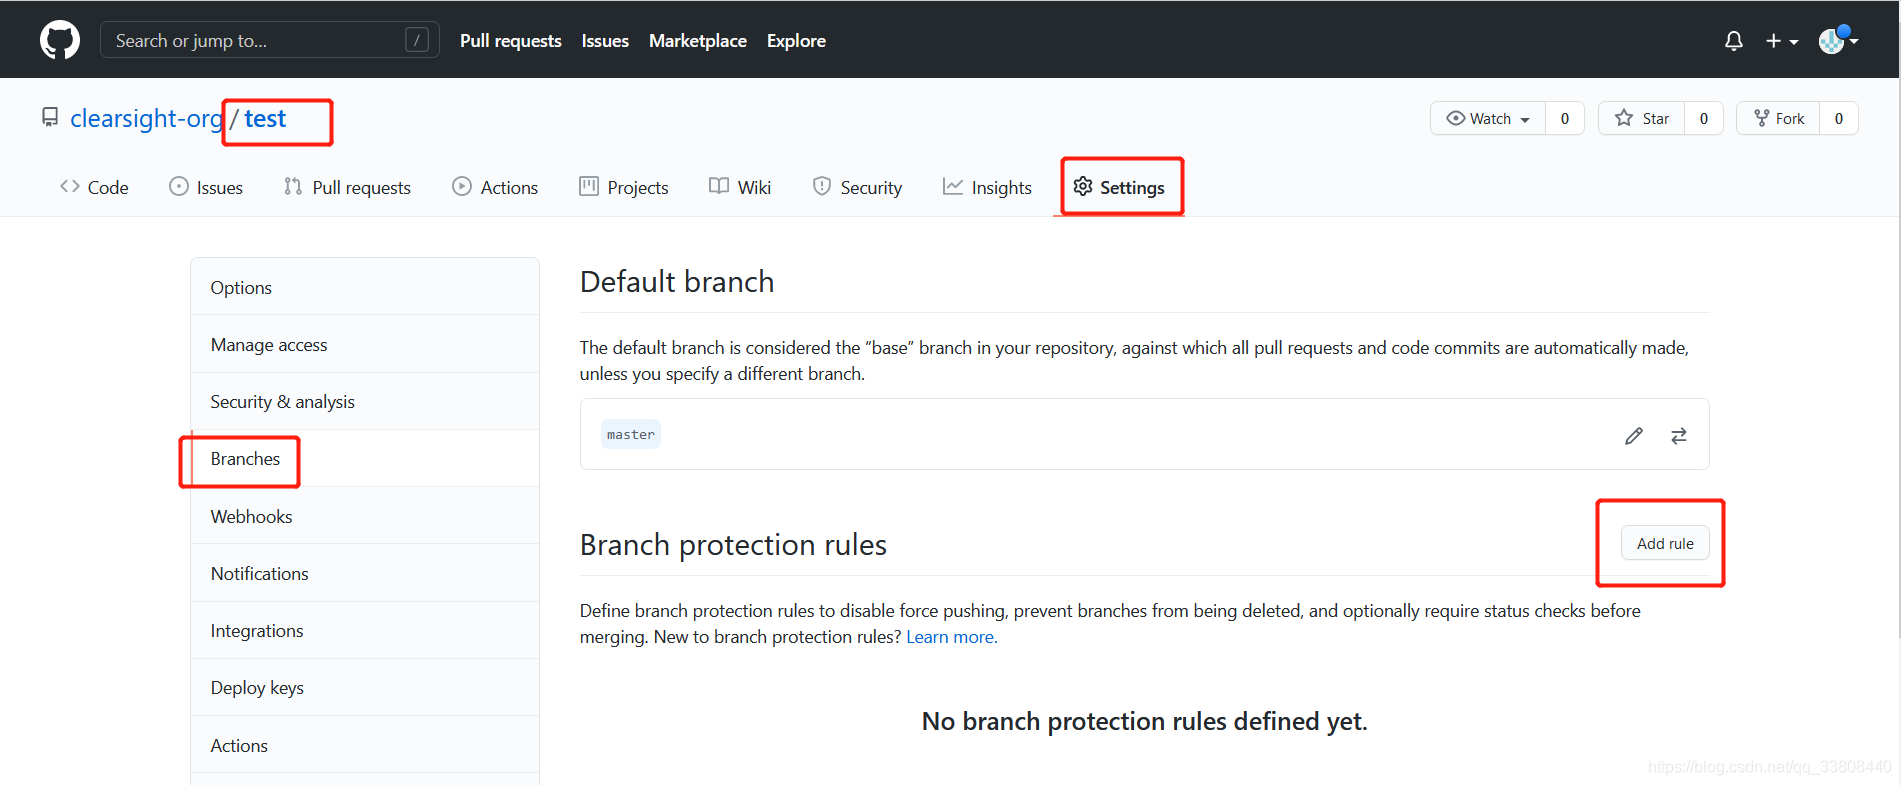This screenshot has width=1901, height=785.
Task: Select Integrations in the sidebar
Action: coord(365,630)
